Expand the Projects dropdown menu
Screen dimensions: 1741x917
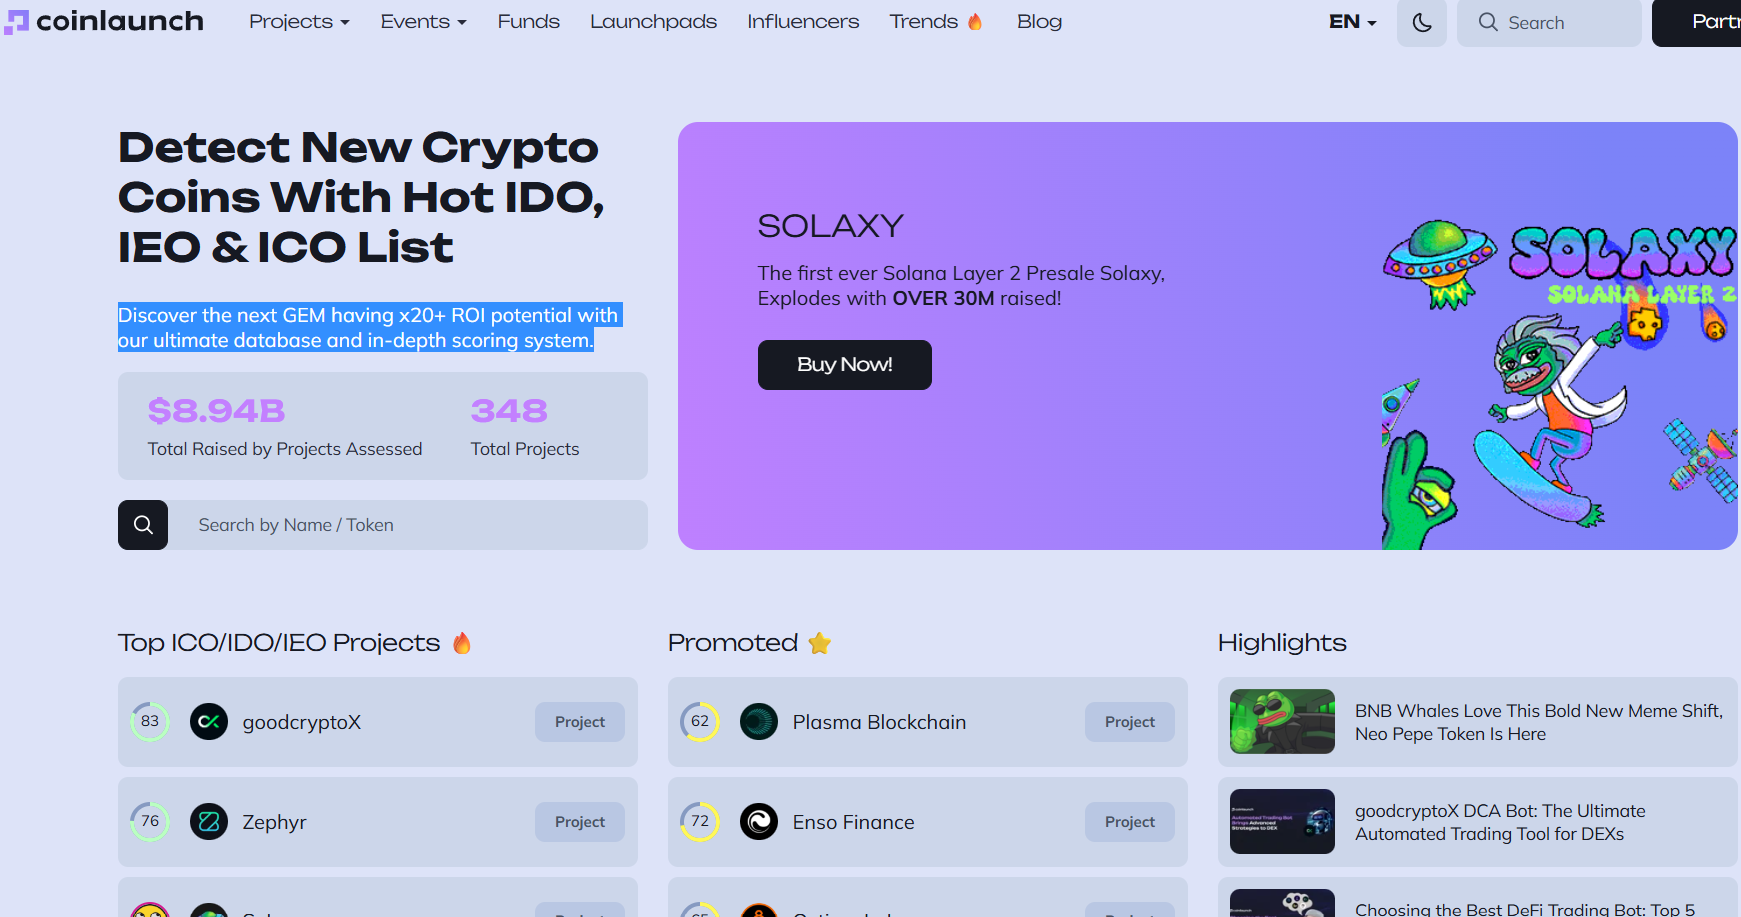click(x=299, y=22)
